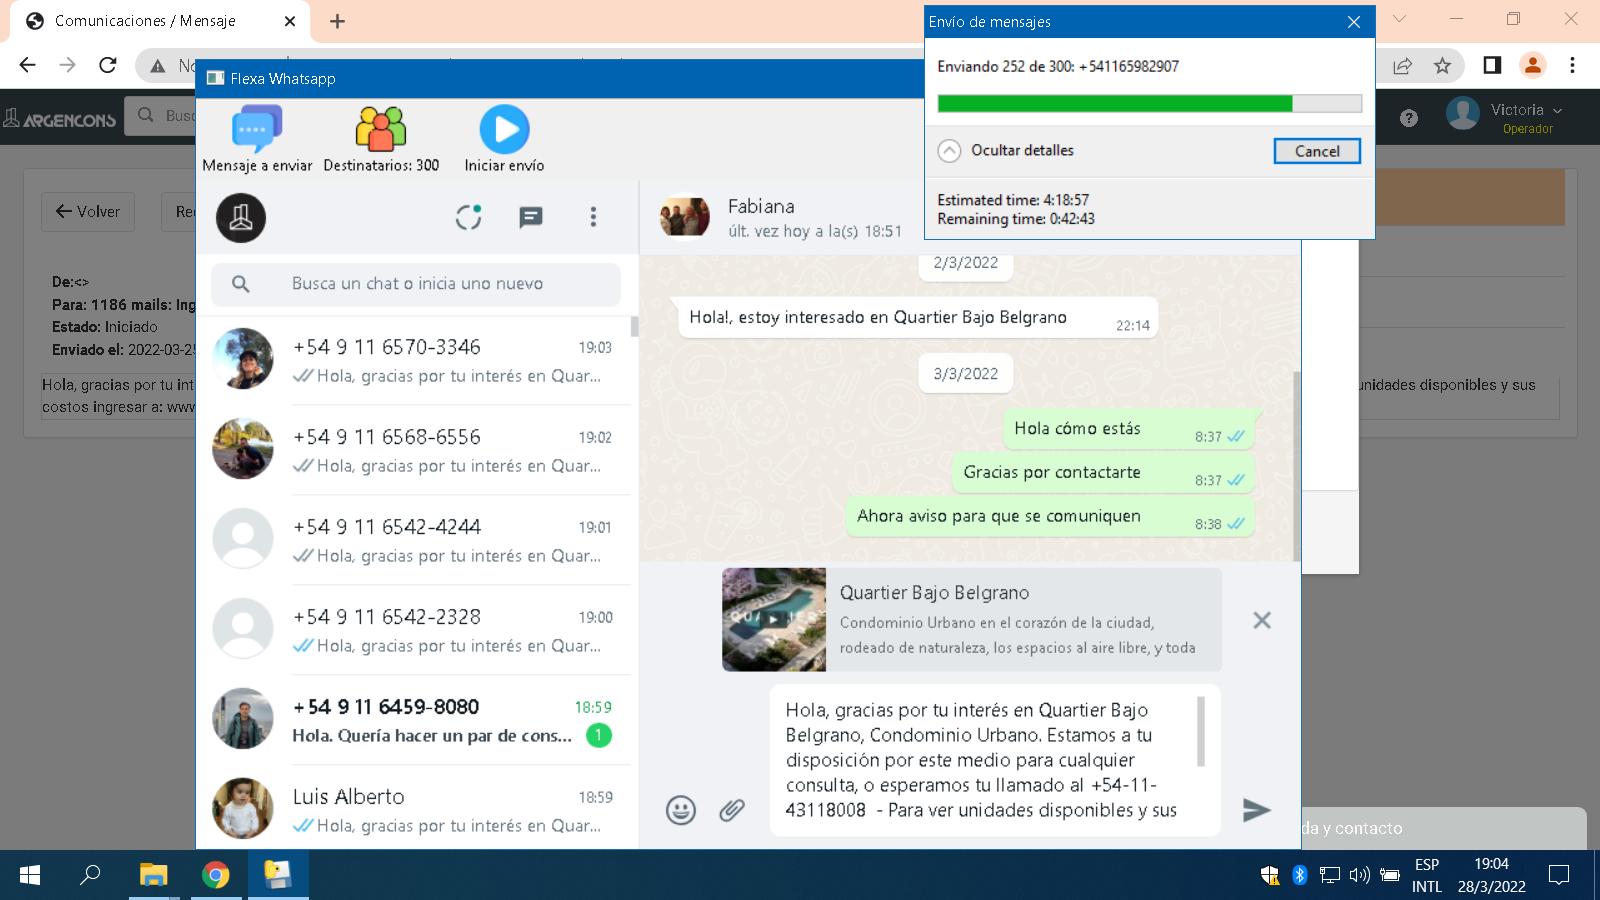Click the hoy message 'Hola cómo estás'

point(1130,429)
